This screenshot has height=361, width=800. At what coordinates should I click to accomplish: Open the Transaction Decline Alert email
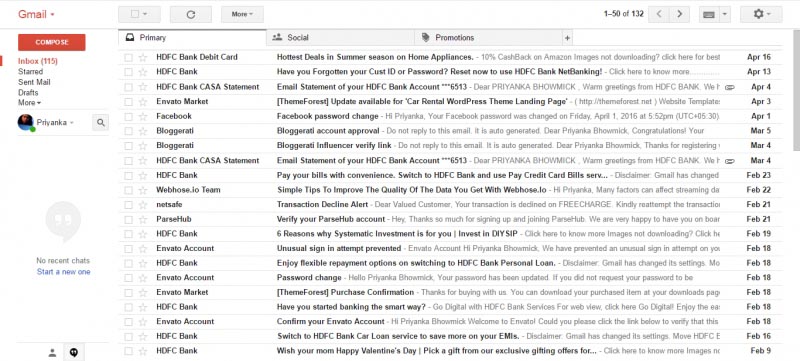(449, 204)
